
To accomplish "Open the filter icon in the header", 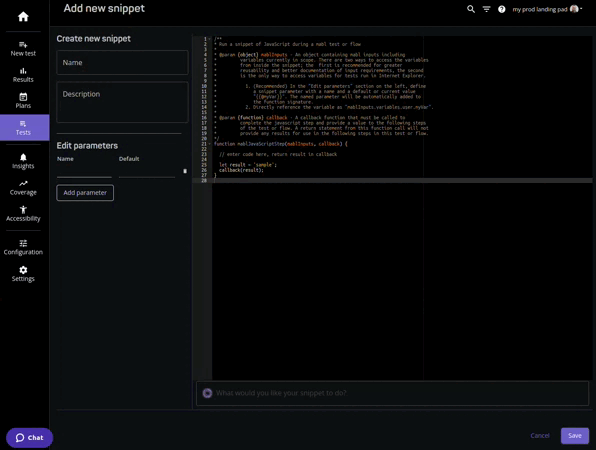I will pos(486,9).
